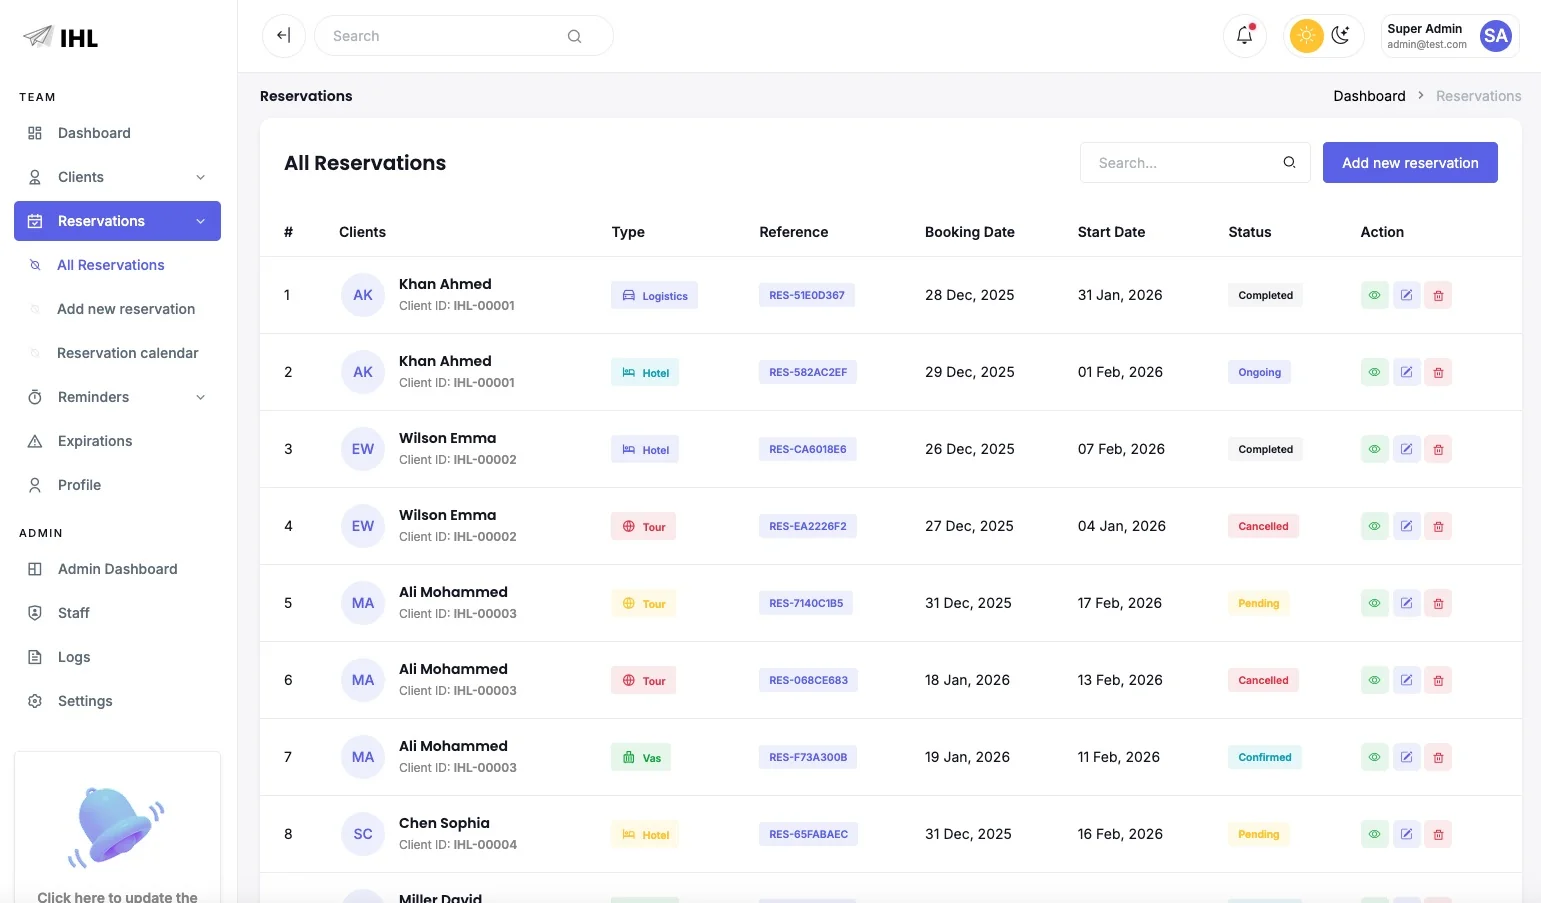1541x903 pixels.
Task: Open Profile from the sidebar
Action: tap(117, 485)
